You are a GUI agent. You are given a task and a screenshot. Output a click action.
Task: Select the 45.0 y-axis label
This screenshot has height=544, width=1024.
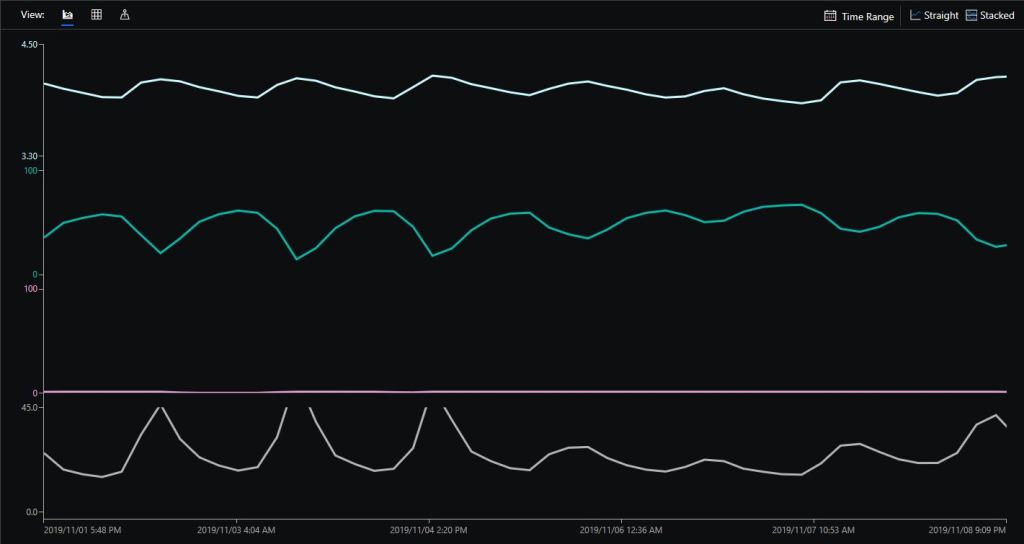28,408
